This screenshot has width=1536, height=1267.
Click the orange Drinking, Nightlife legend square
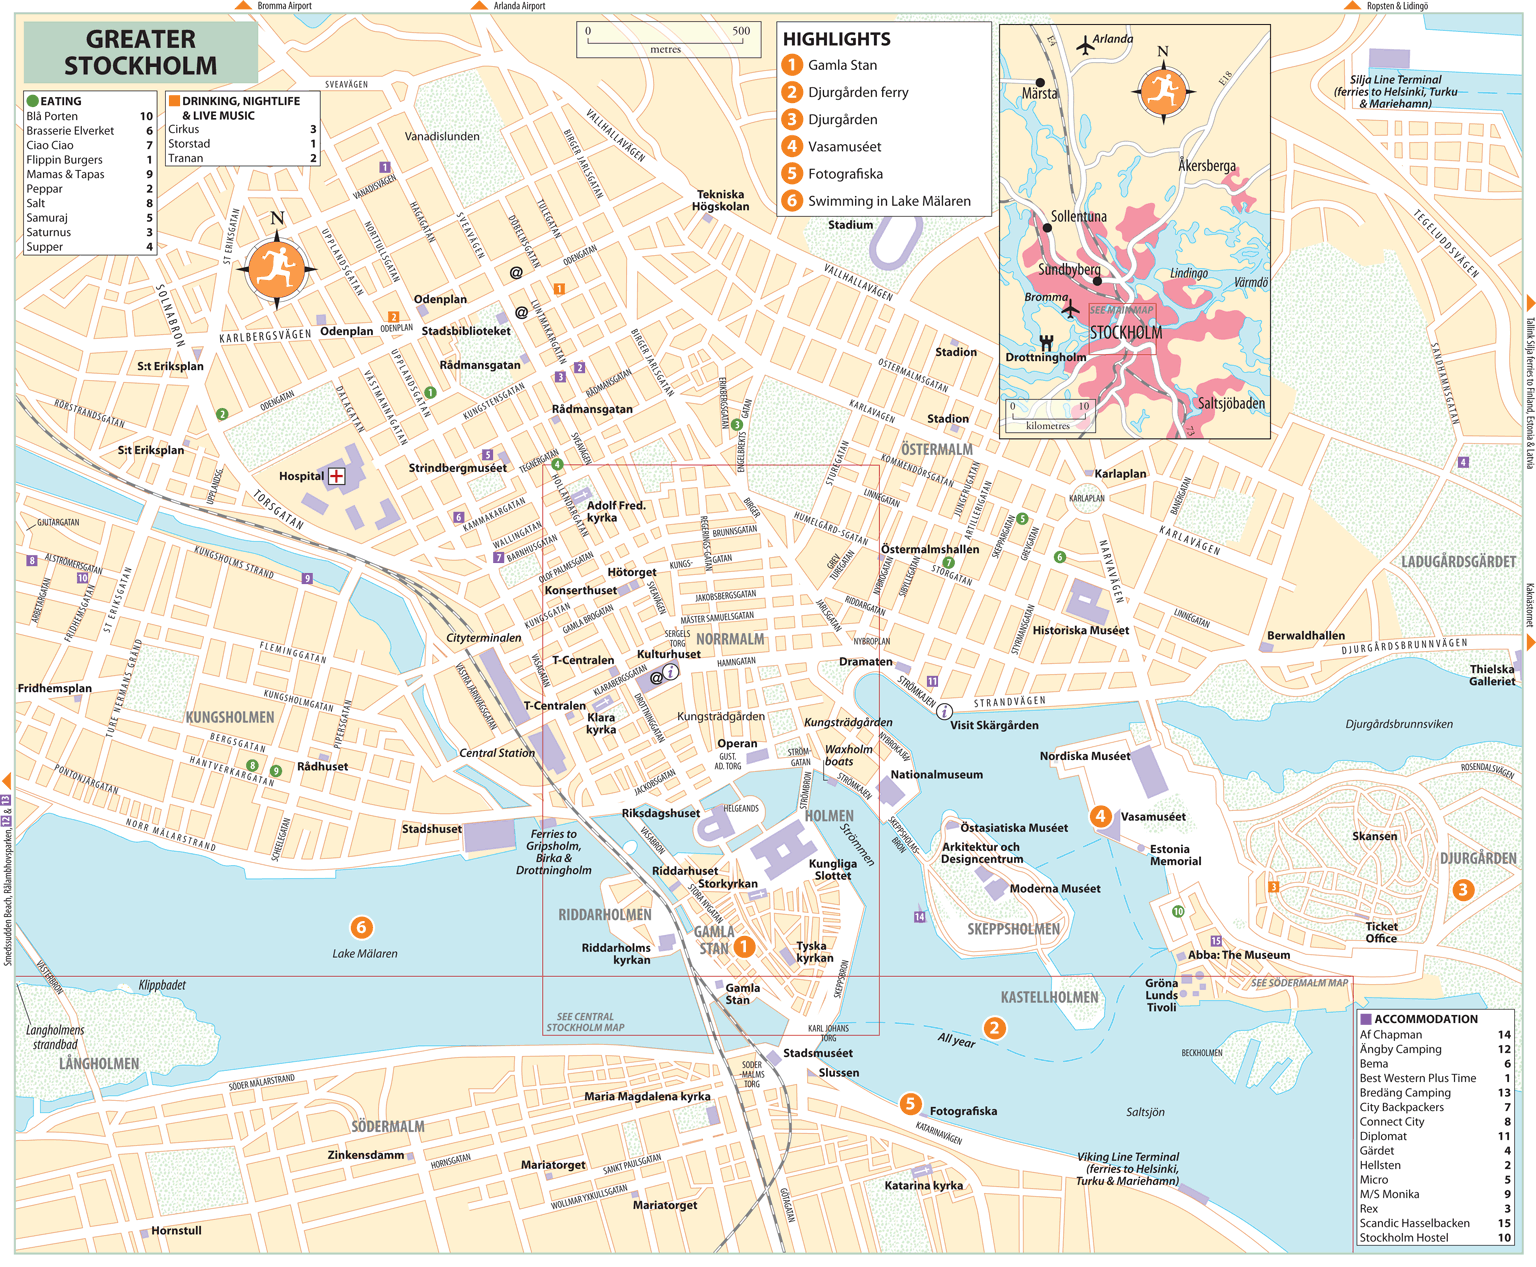tap(174, 101)
